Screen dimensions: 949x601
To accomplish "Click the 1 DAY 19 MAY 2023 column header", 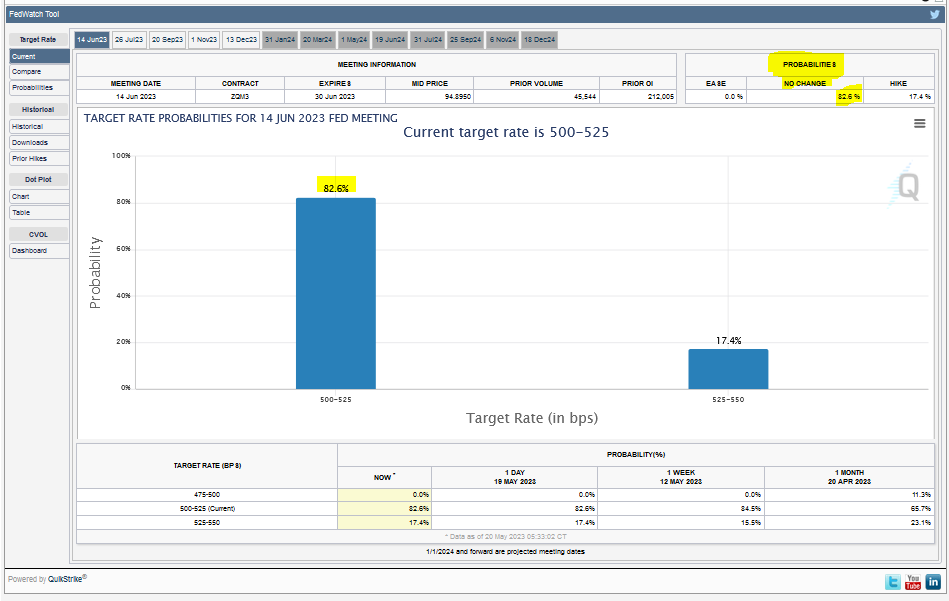I will (x=514, y=477).
